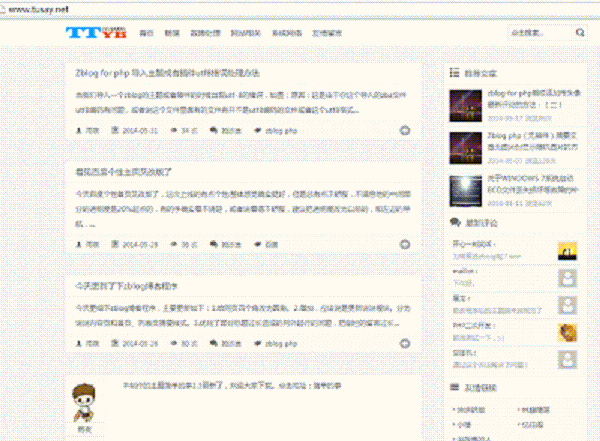Click author icon on the 2014-05-31 post

pyautogui.click(x=79, y=131)
